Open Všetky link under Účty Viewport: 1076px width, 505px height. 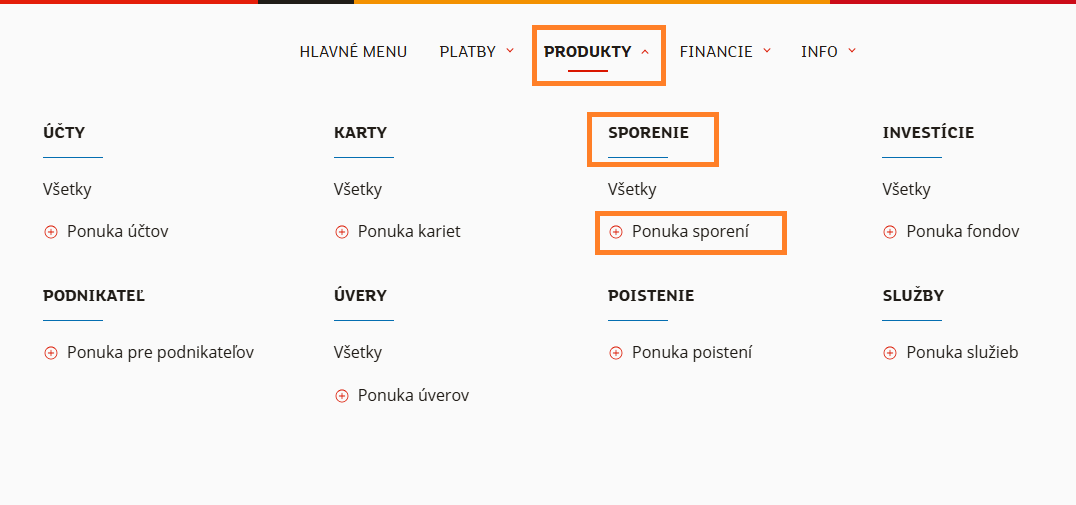pos(67,189)
